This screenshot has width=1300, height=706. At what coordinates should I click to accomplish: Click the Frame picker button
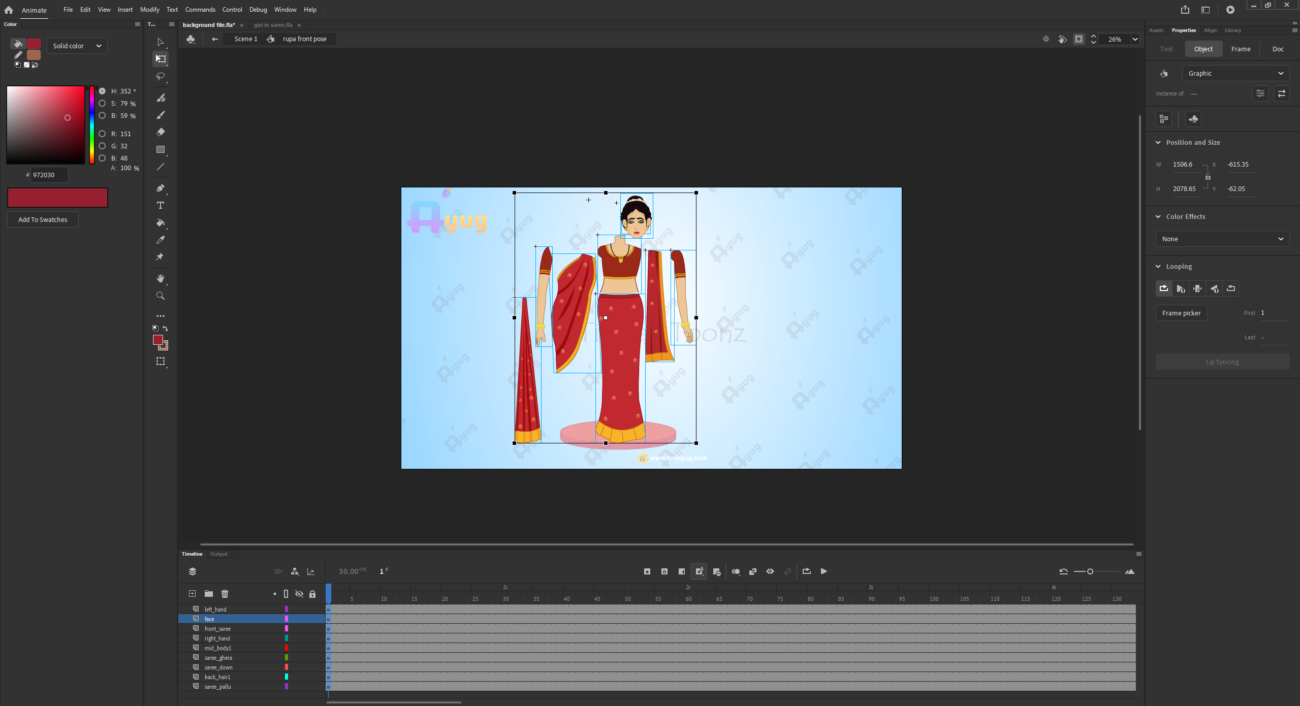pos(1181,313)
